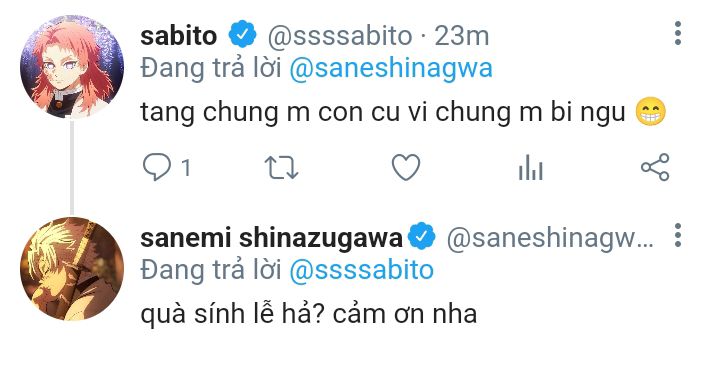Open sanemi shinazugawa display name profile
The image size is (720, 370).
click(x=271, y=238)
